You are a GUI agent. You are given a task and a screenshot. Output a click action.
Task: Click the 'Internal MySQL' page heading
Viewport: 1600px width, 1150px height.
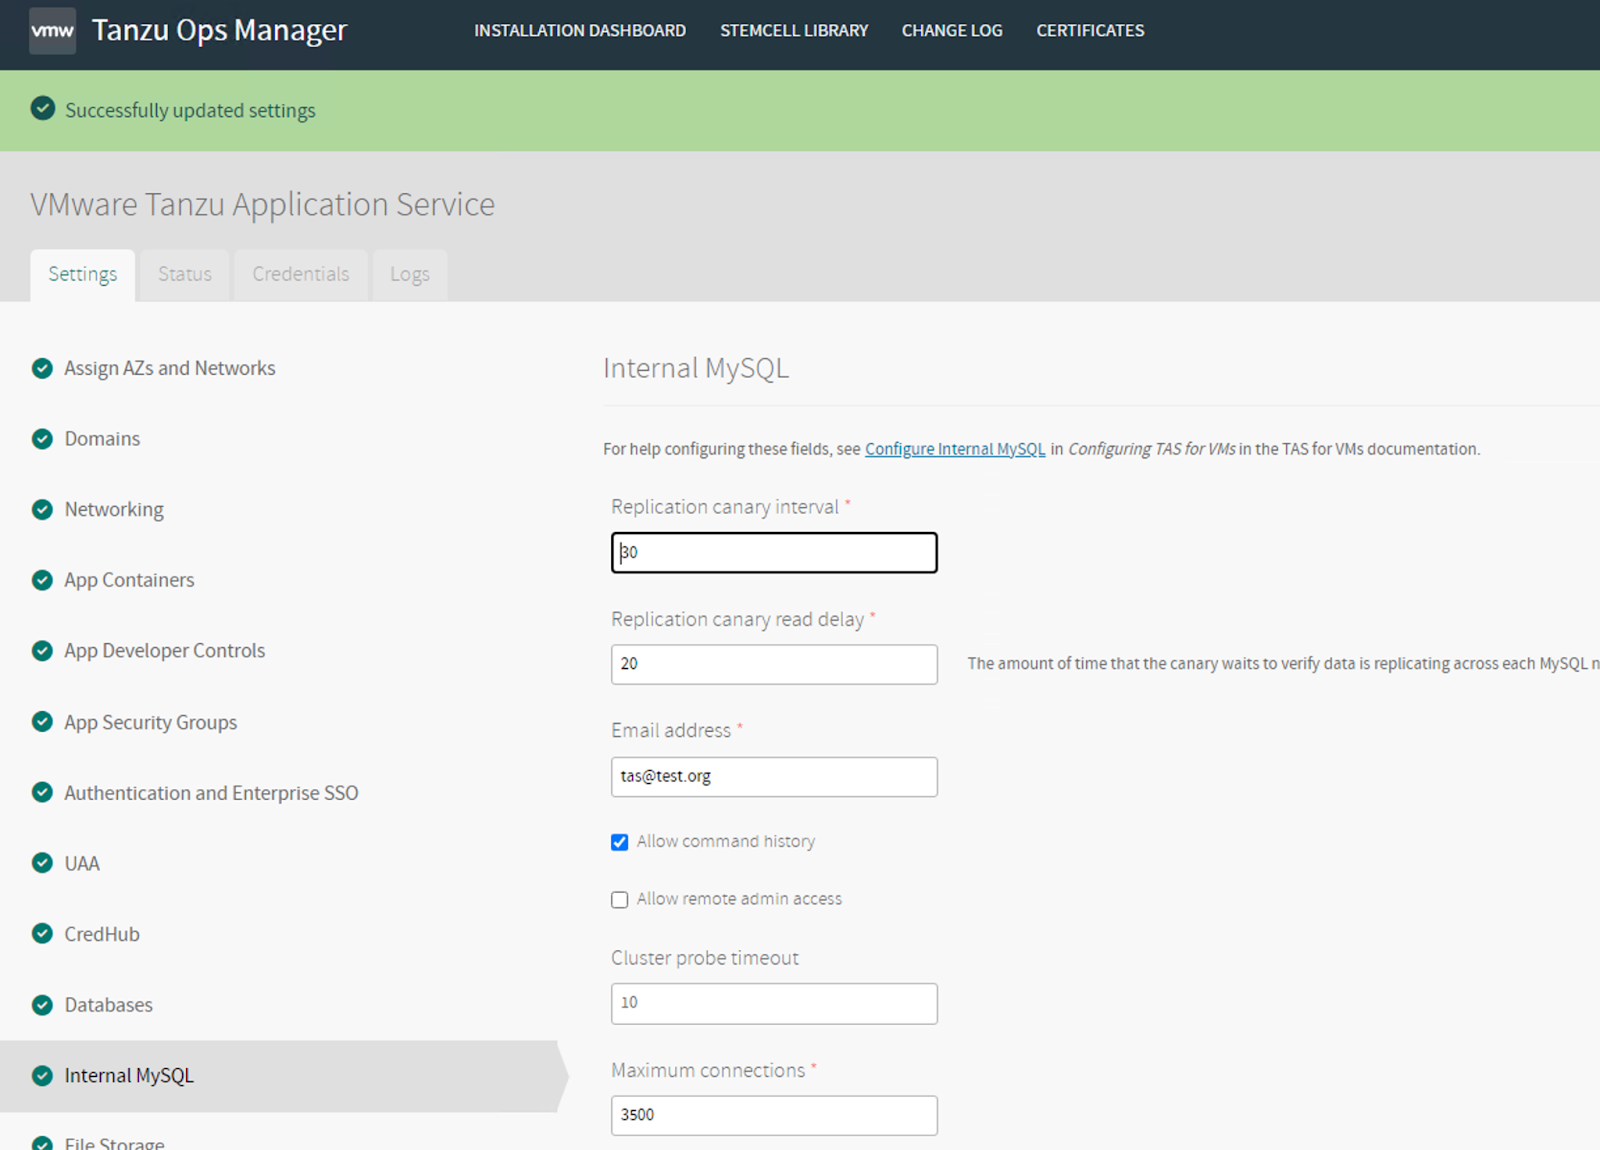[x=696, y=368]
